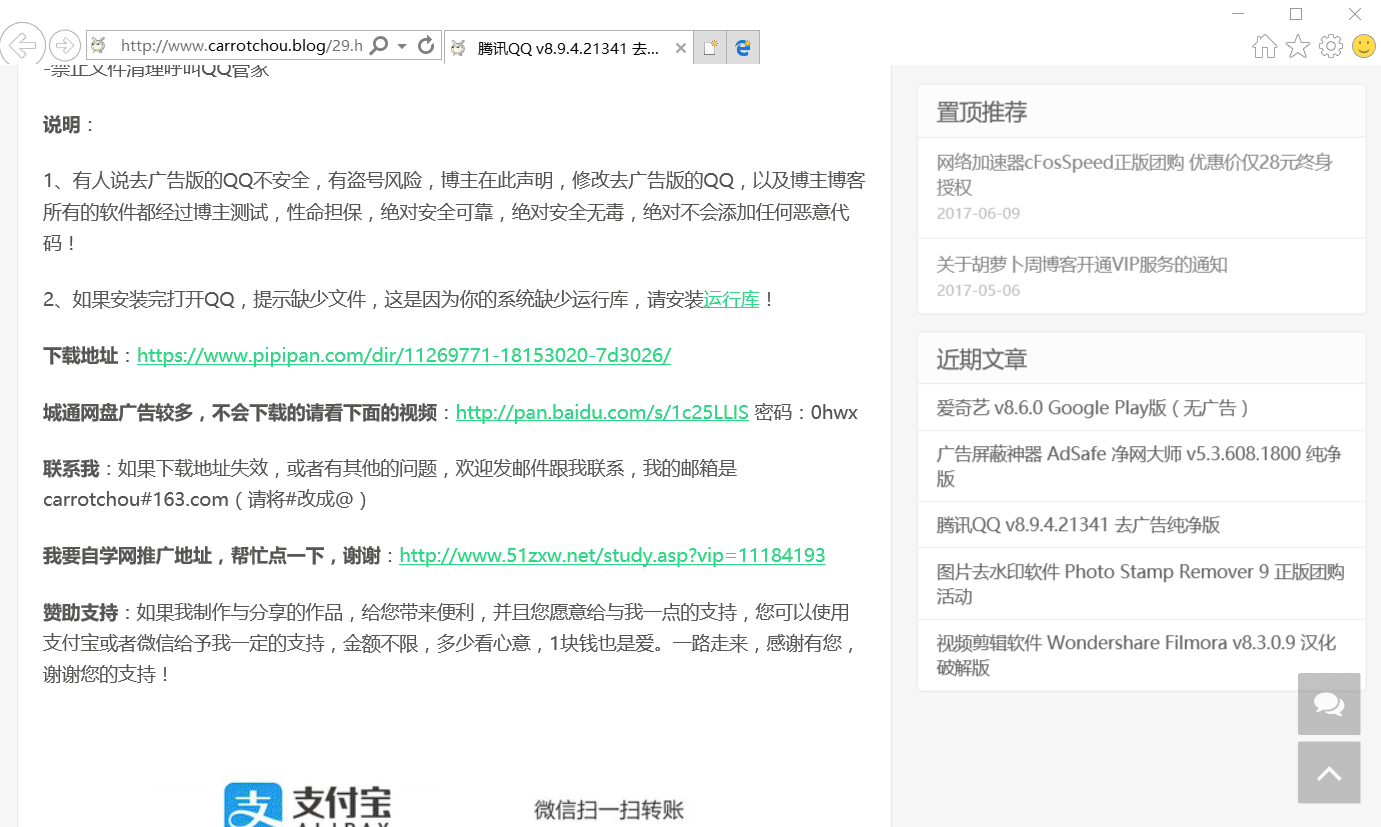Open 图片去水印软件 Photo Stamp Remover article
1381x827 pixels.
pyautogui.click(x=1141, y=584)
